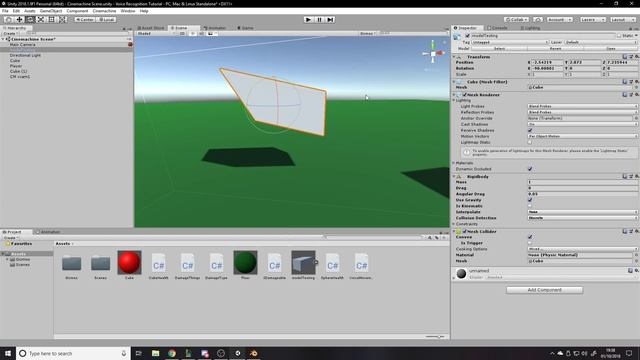Open Mesh Renderer component gear settings

point(636,95)
